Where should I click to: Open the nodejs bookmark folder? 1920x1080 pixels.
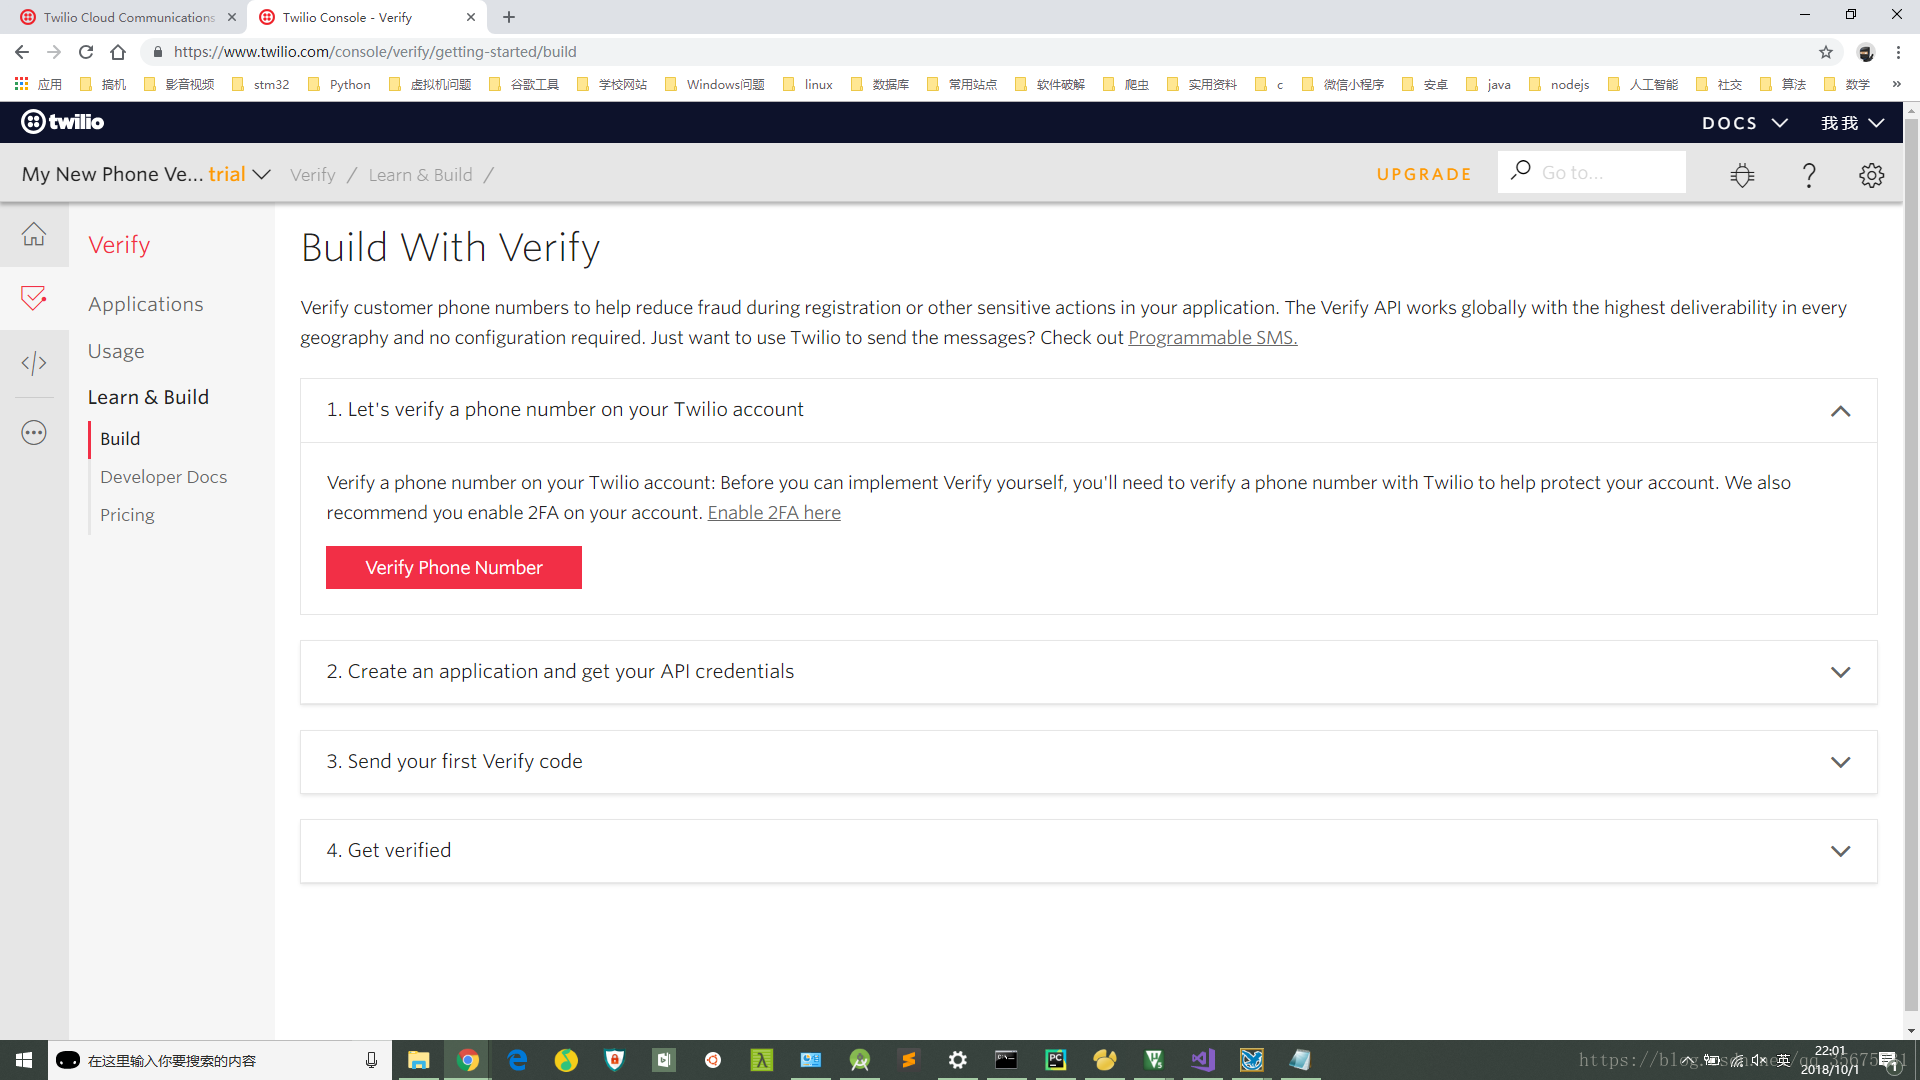(x=1559, y=84)
